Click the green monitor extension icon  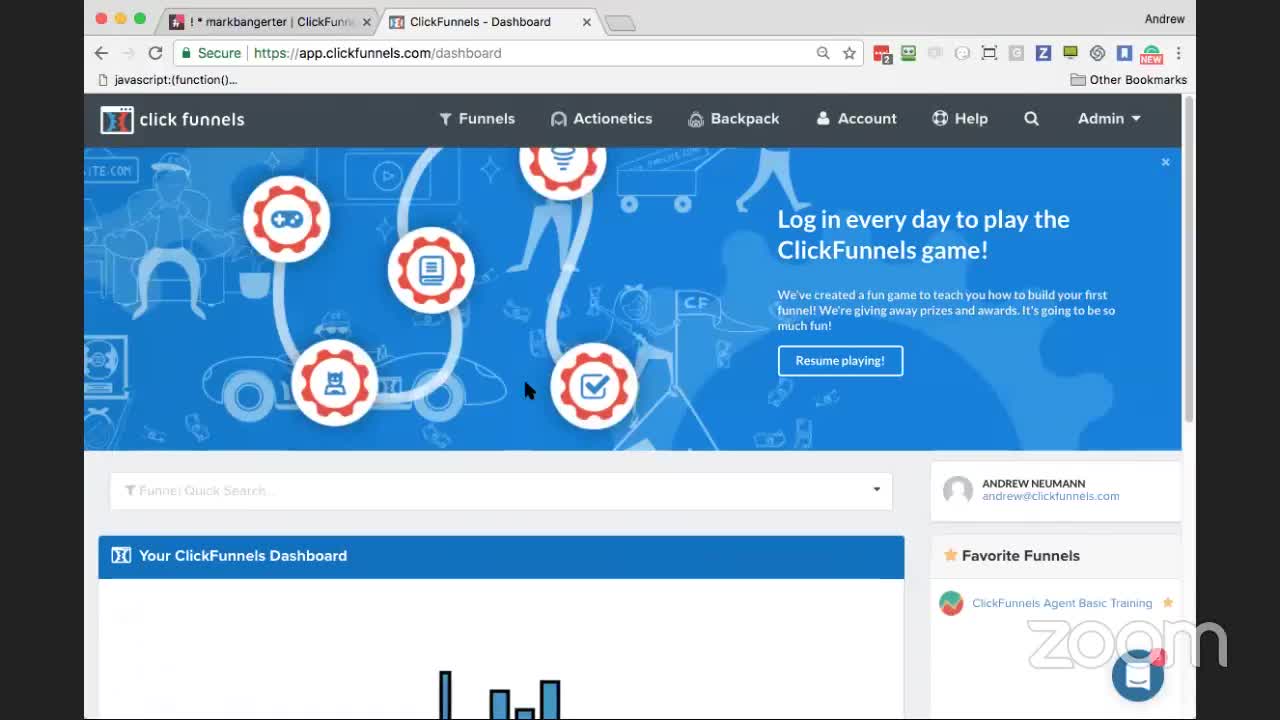1070,53
